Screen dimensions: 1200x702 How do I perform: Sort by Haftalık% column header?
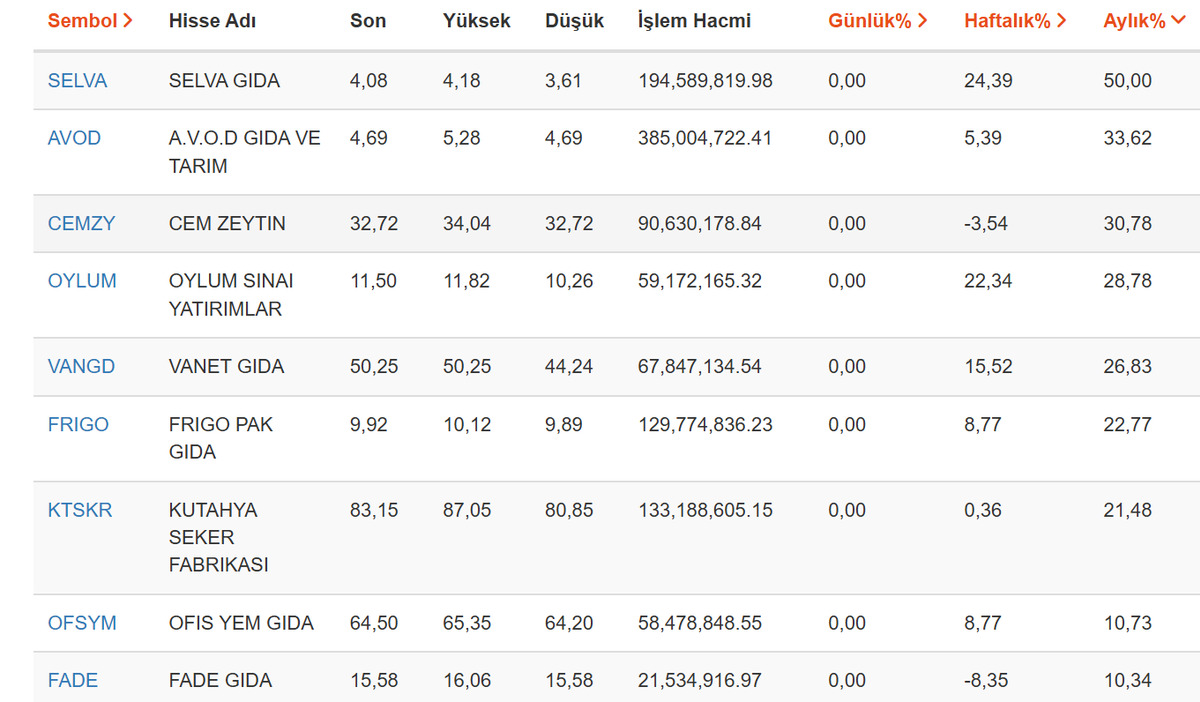1015,21
